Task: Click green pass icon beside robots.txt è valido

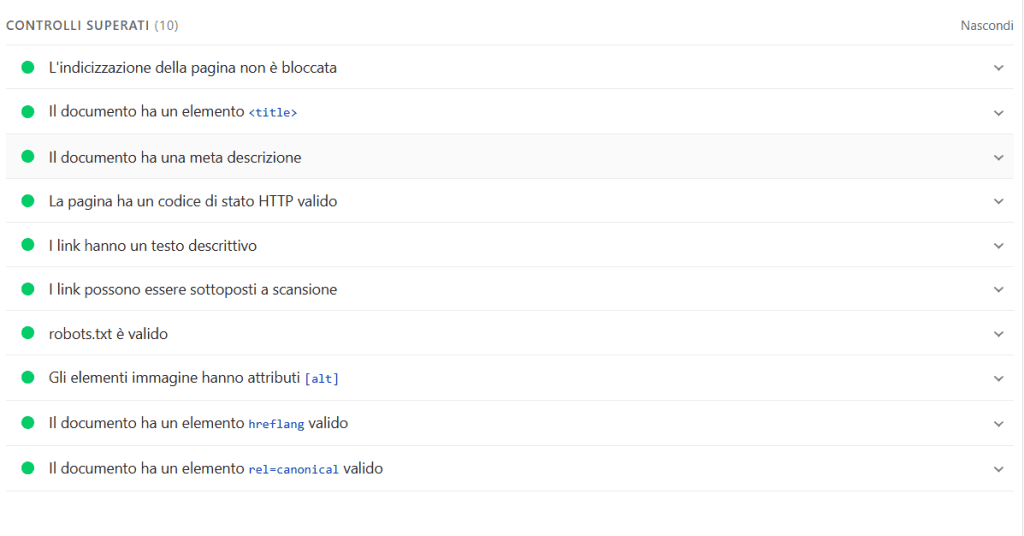Action: [28, 333]
